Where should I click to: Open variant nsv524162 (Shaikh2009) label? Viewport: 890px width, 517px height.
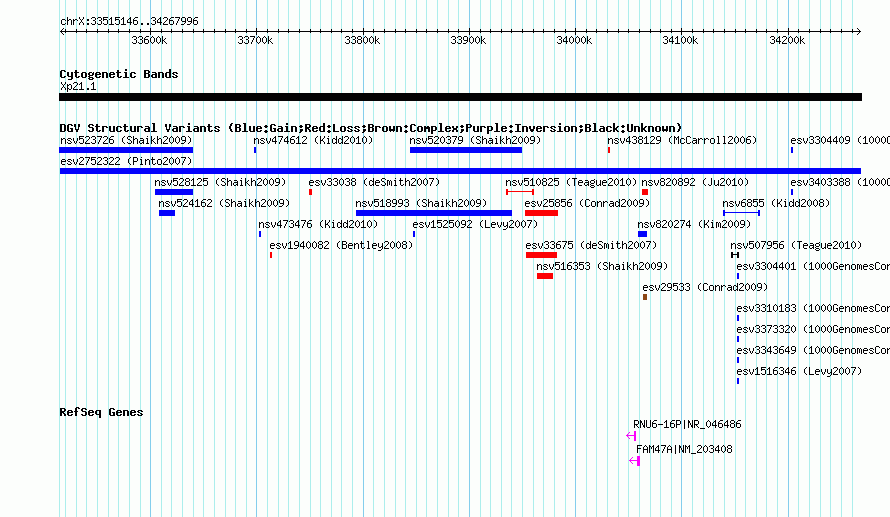(224, 203)
